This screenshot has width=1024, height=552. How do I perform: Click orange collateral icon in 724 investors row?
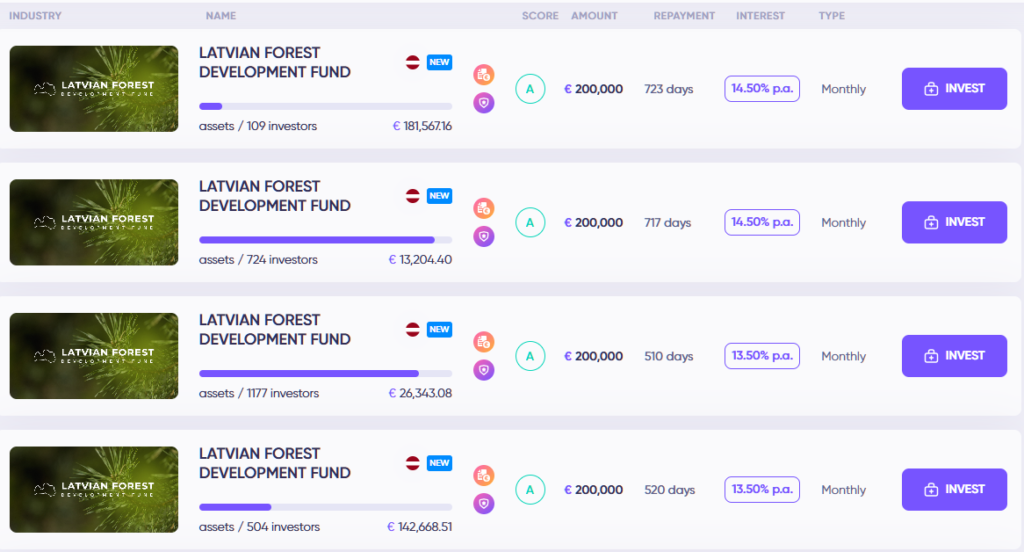tap(484, 208)
